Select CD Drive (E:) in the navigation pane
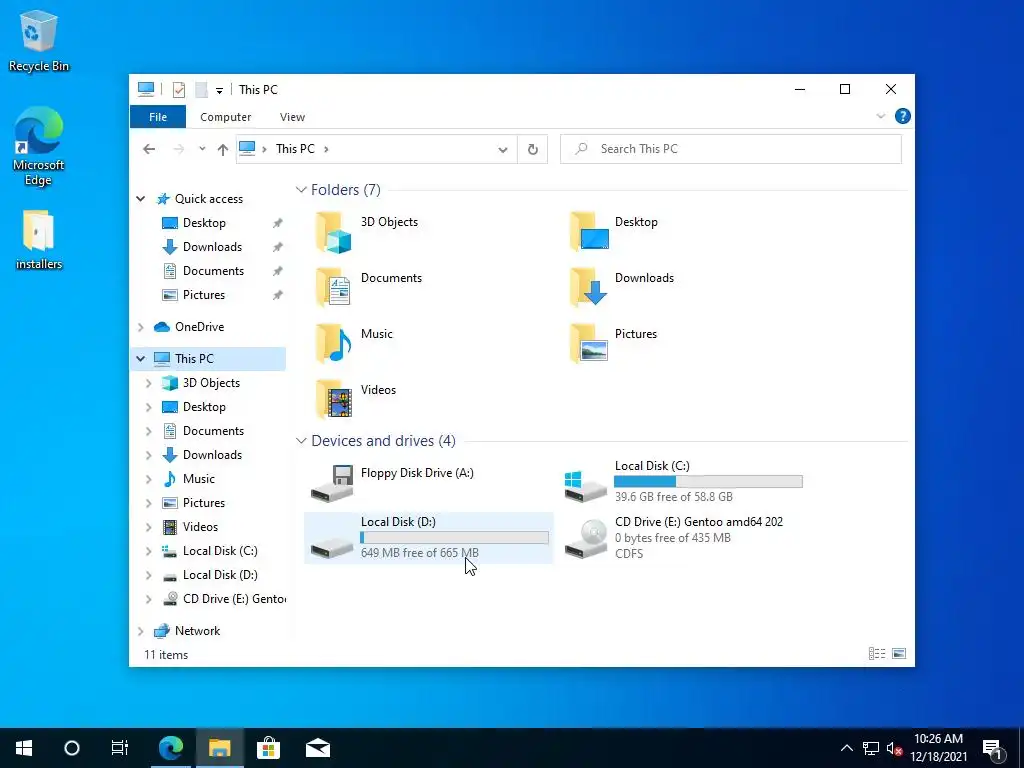This screenshot has width=1024, height=768. [x=234, y=599]
